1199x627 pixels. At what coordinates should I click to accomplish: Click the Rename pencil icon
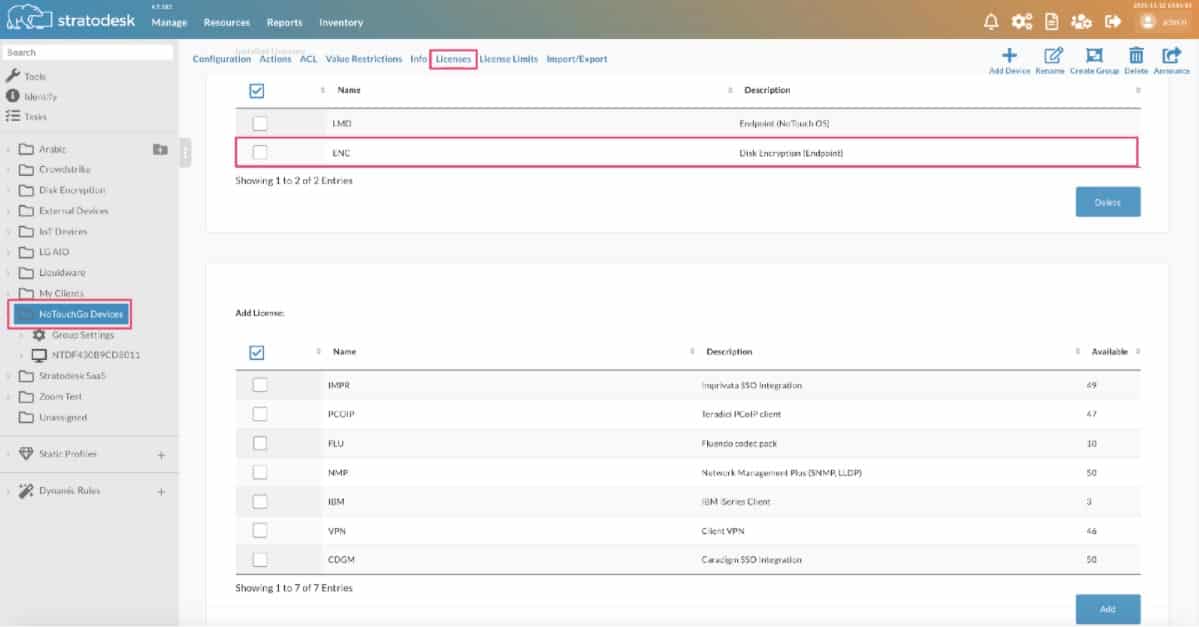[x=1053, y=55]
